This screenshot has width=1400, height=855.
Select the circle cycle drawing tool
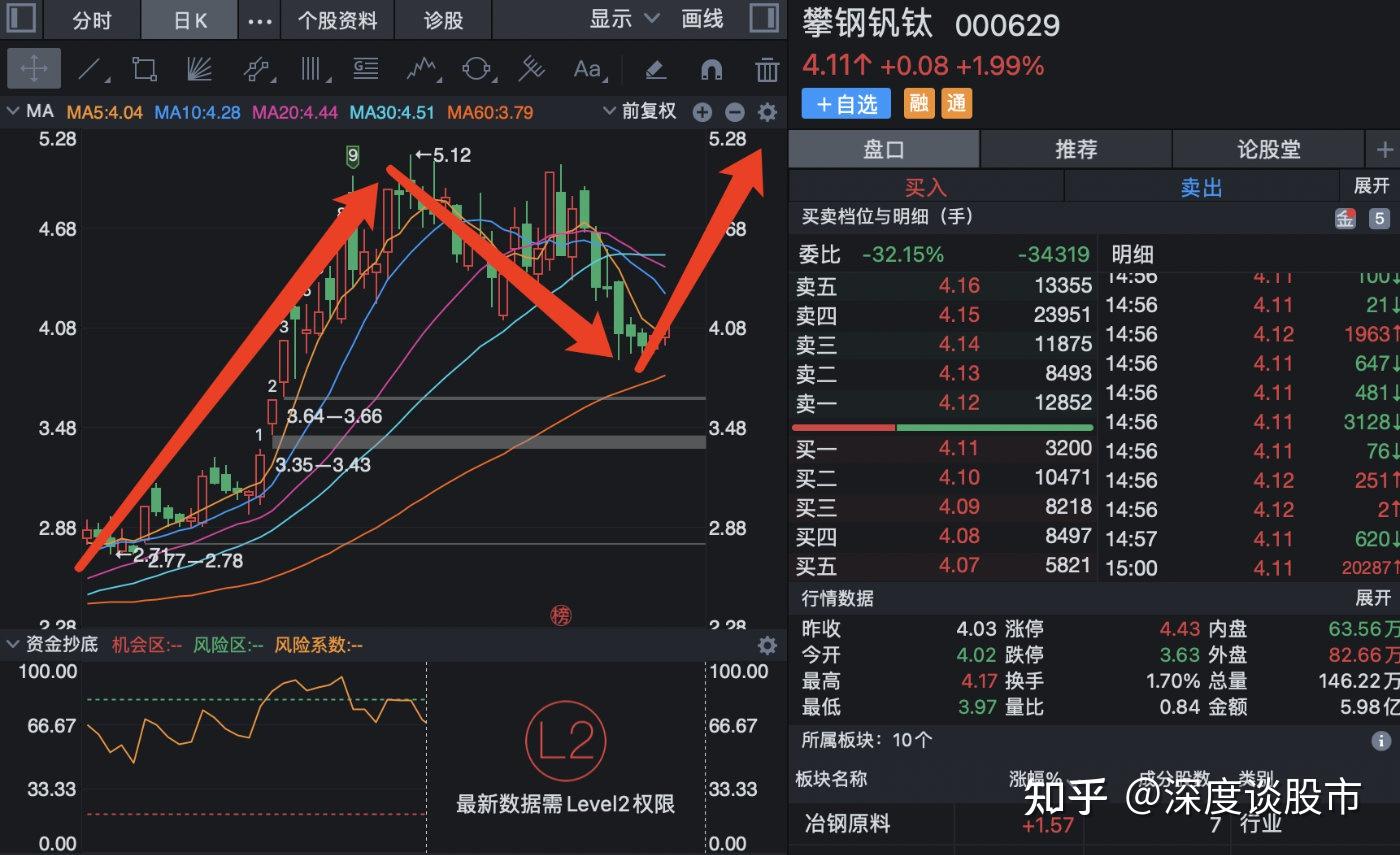click(x=477, y=69)
